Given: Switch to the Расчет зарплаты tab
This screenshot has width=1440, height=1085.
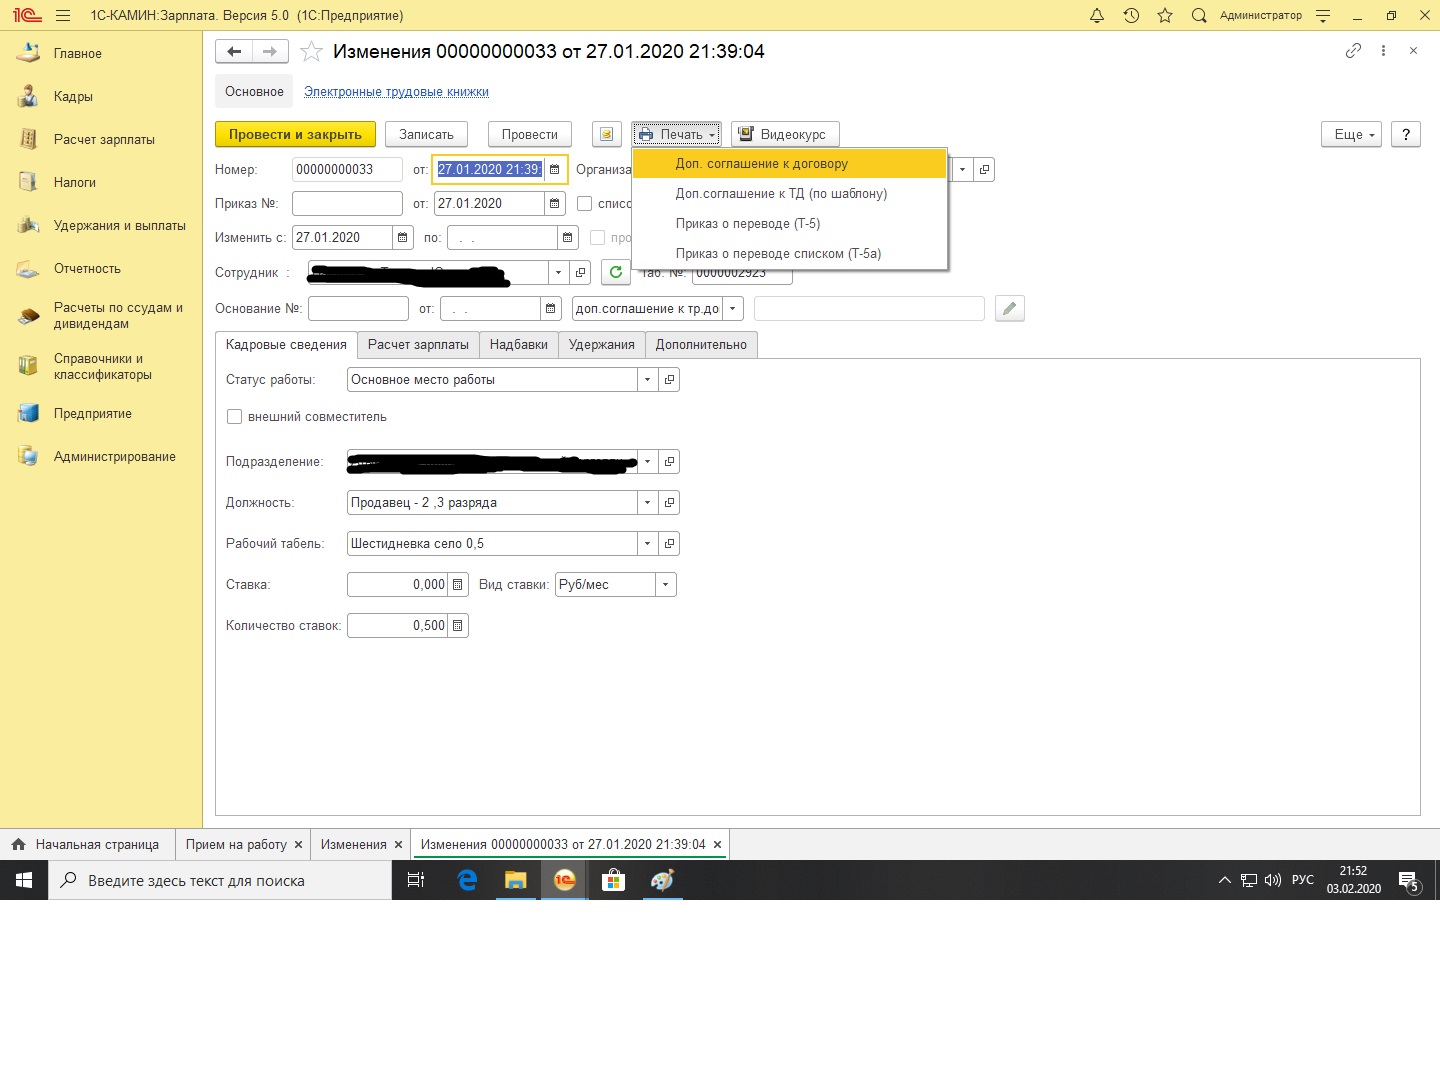Looking at the screenshot, I should pos(418,345).
